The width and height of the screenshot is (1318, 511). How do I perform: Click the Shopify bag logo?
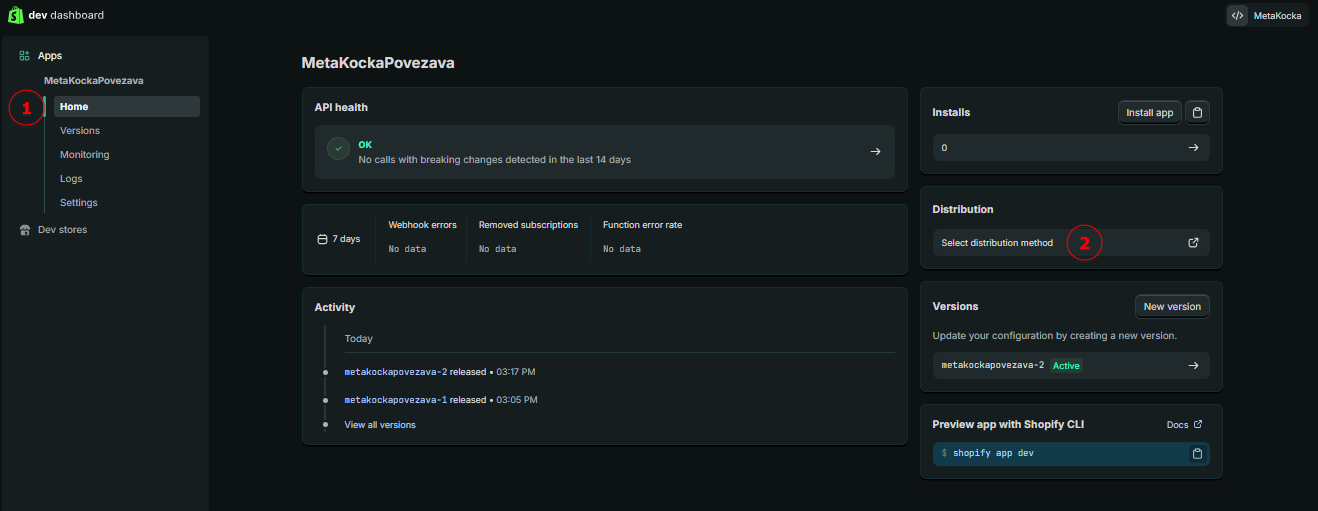coord(16,15)
